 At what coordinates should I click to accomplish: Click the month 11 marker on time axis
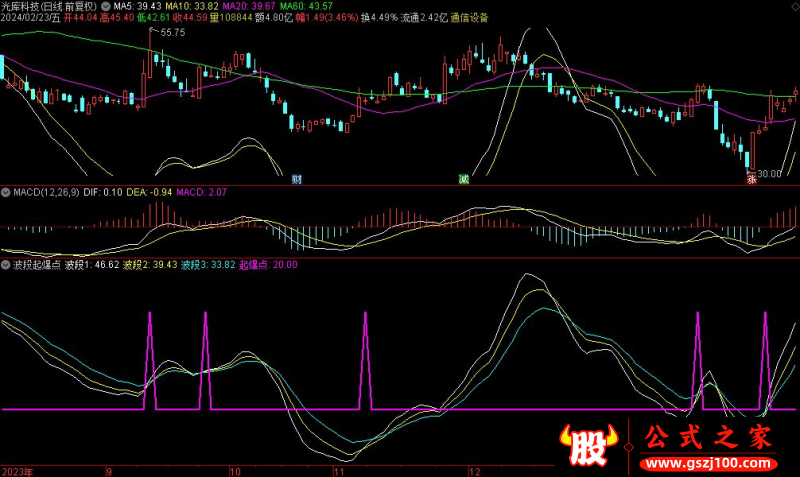(x=338, y=469)
